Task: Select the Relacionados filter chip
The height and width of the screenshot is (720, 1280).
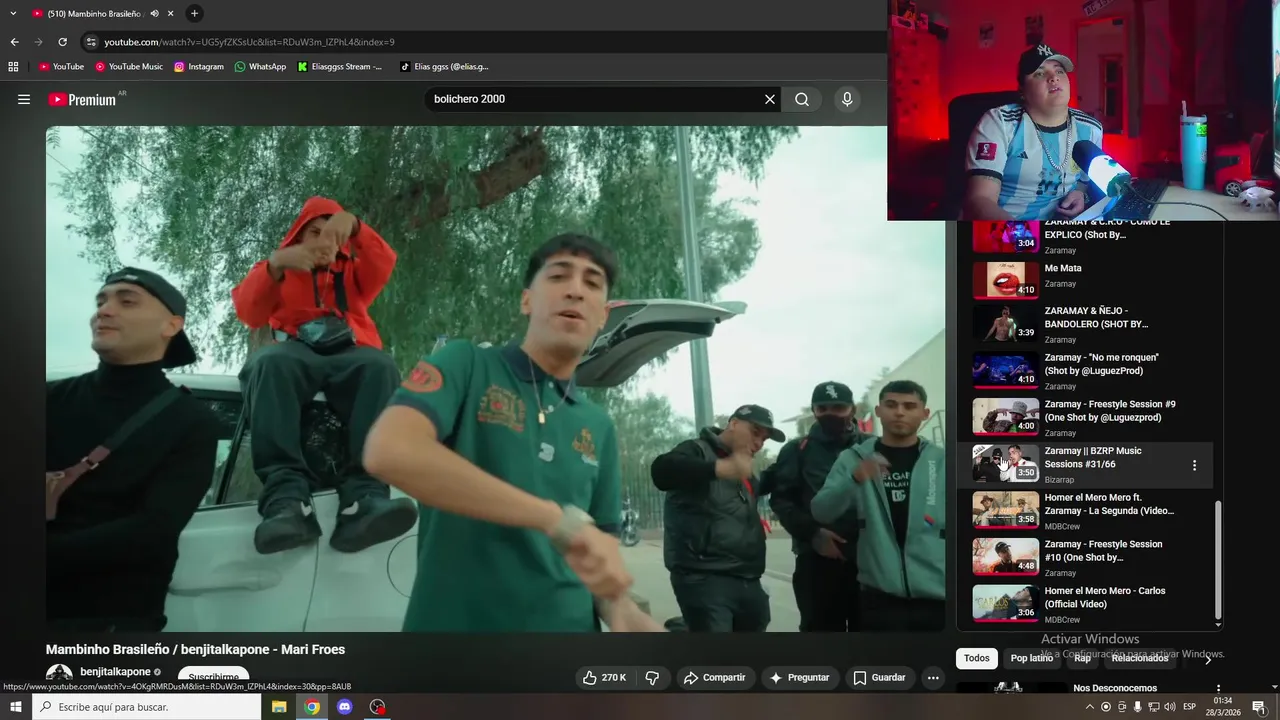Action: (1140, 658)
